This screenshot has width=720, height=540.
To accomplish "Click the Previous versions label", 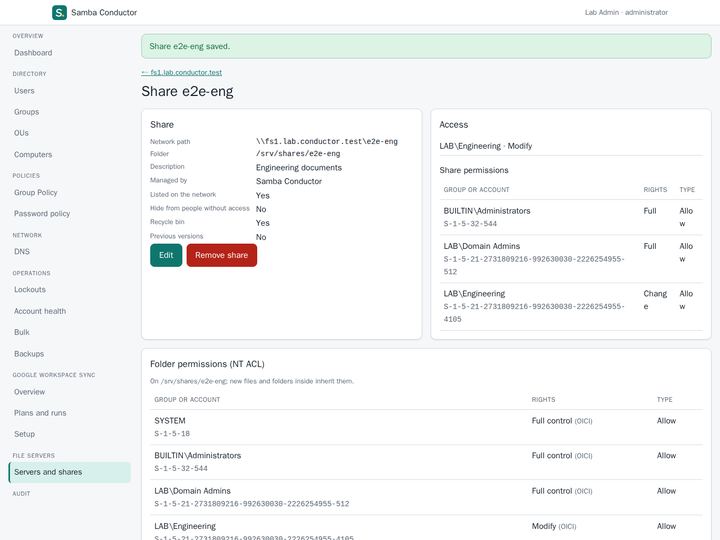I will [176, 236].
